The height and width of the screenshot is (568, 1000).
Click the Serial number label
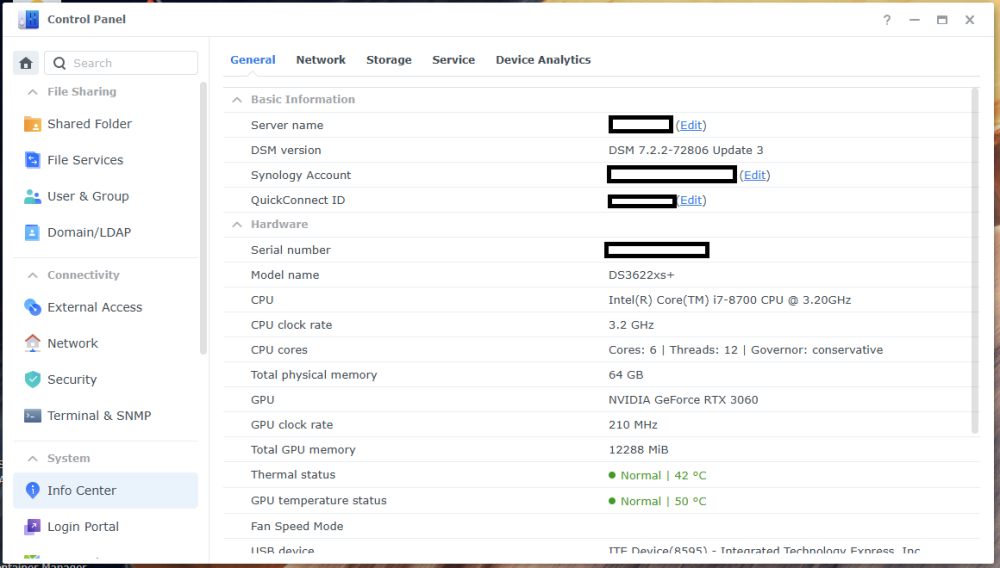click(290, 251)
